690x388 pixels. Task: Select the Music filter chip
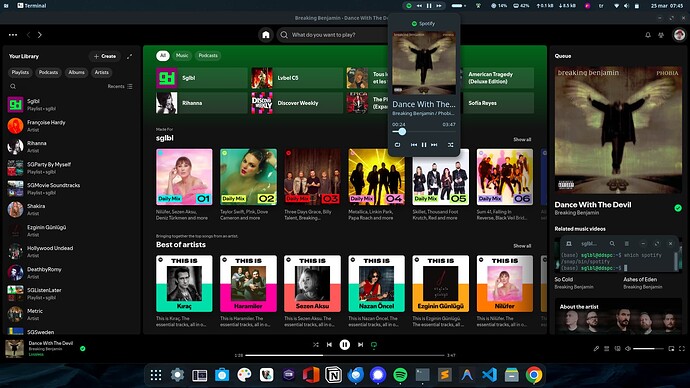[182, 55]
